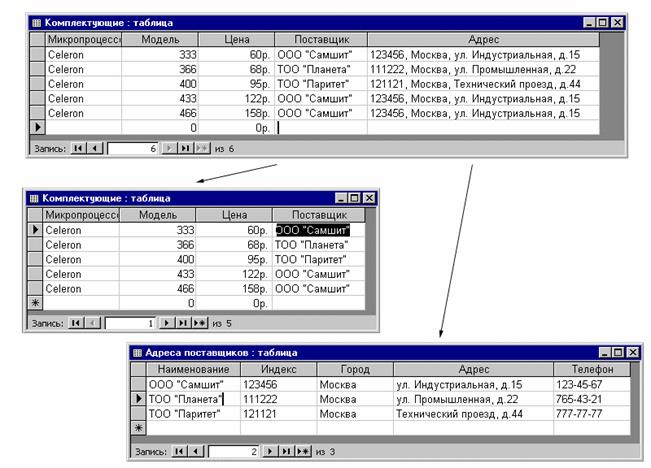
Task: Click the new-row asterisk selector in Адреса поставщиков table
Action: click(138, 428)
